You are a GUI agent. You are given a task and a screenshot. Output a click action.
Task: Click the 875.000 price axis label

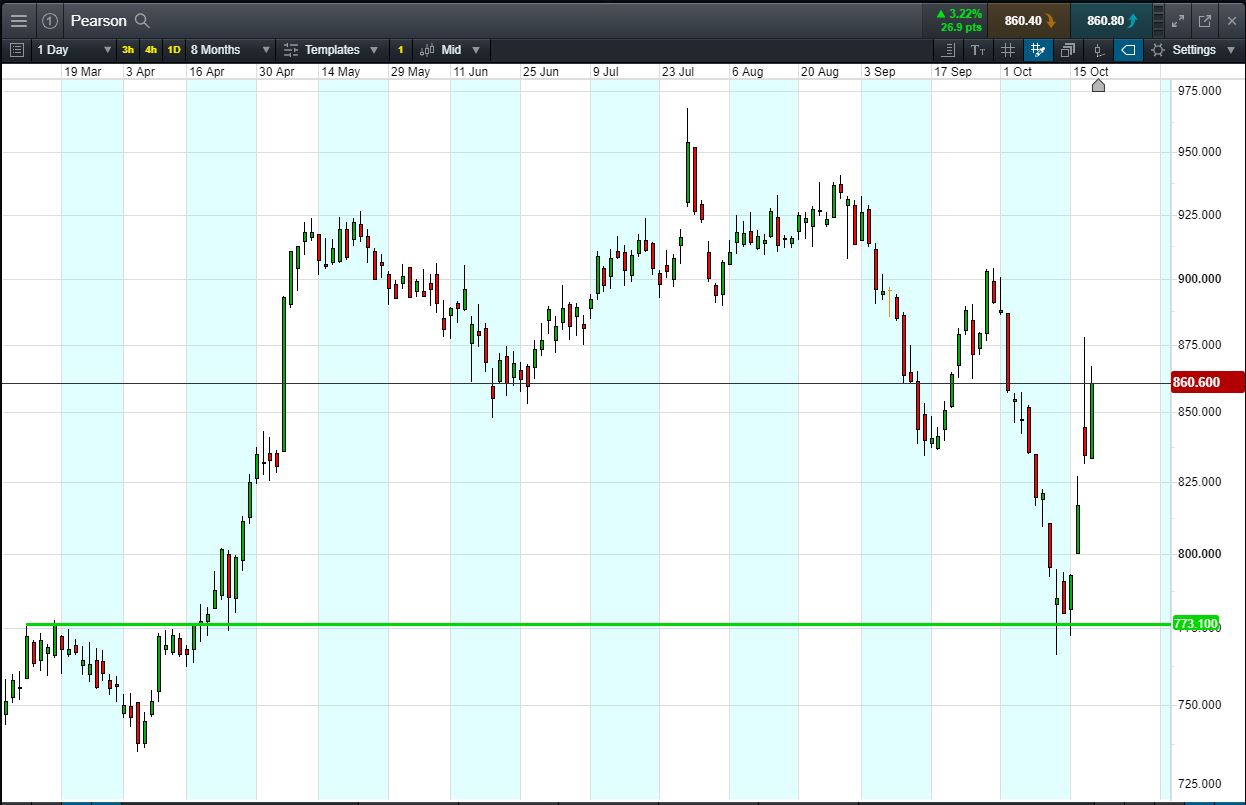(1198, 345)
